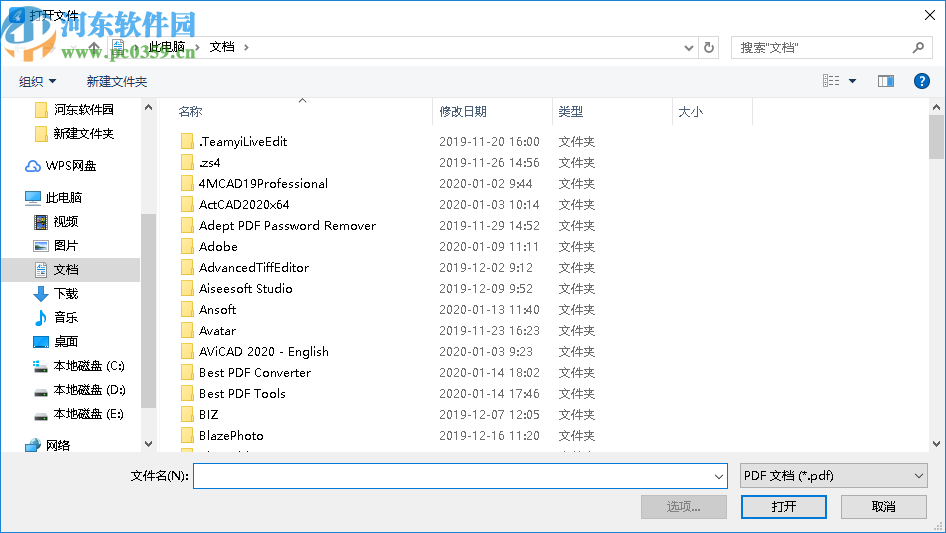The width and height of the screenshot is (946, 533).
Task: Select the WPS网盘 cloud icon
Action: pyautogui.click(x=33, y=166)
